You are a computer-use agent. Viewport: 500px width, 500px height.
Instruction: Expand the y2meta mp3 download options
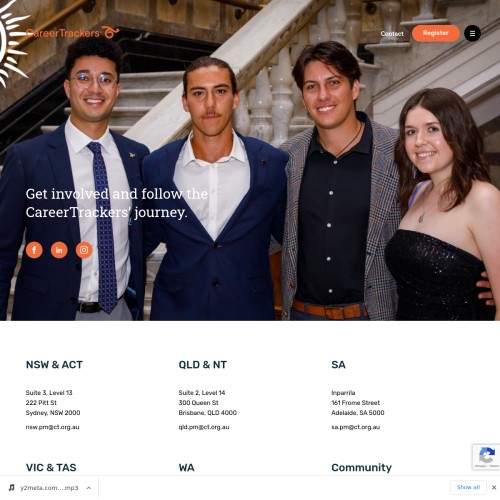(x=89, y=488)
